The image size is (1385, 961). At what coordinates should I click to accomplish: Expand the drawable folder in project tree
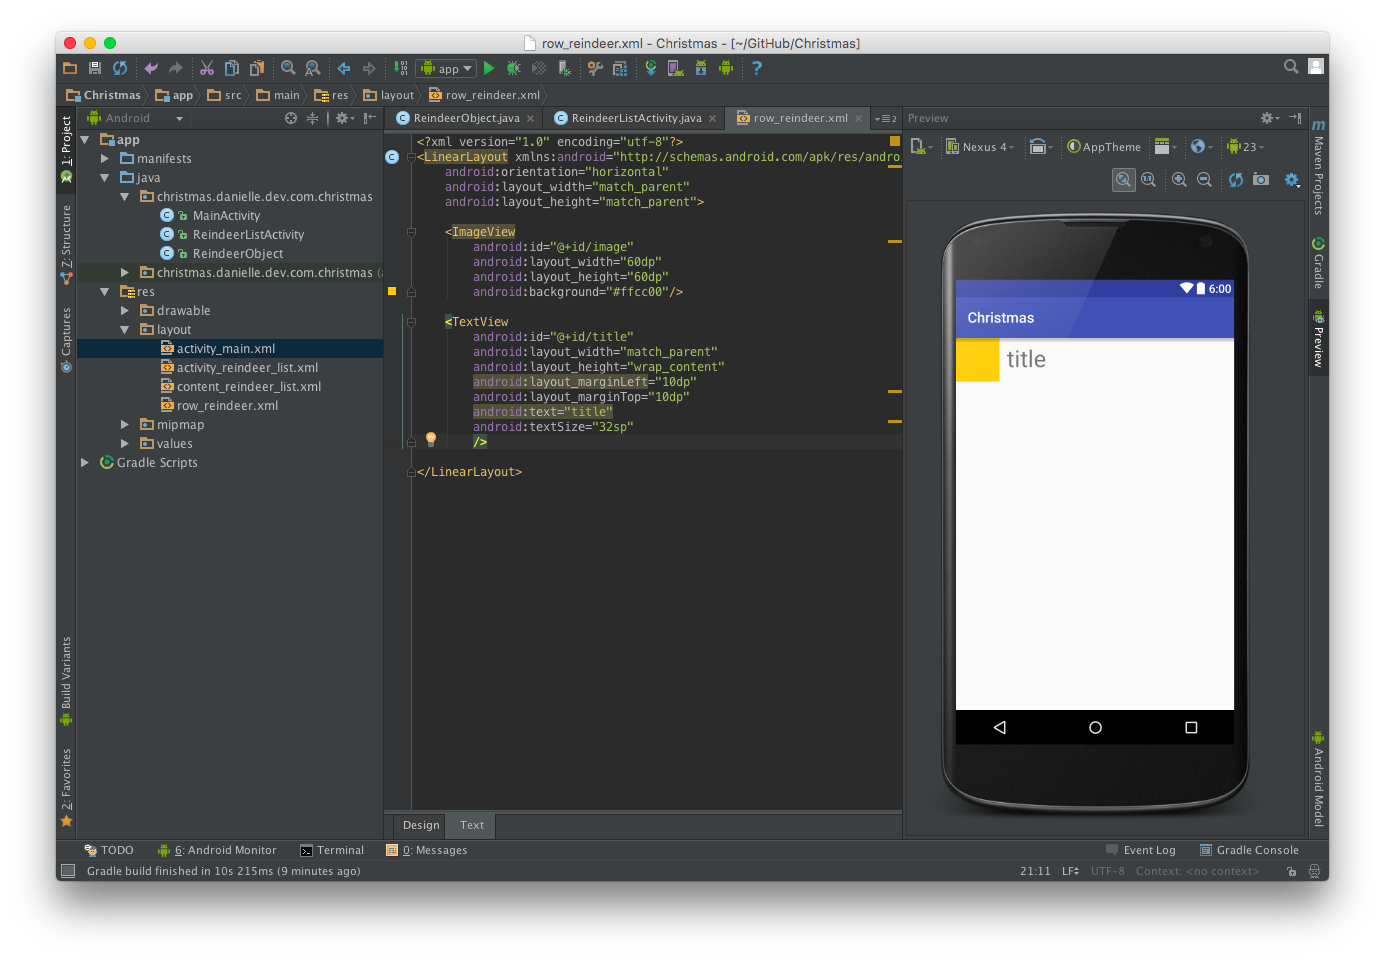tap(125, 311)
